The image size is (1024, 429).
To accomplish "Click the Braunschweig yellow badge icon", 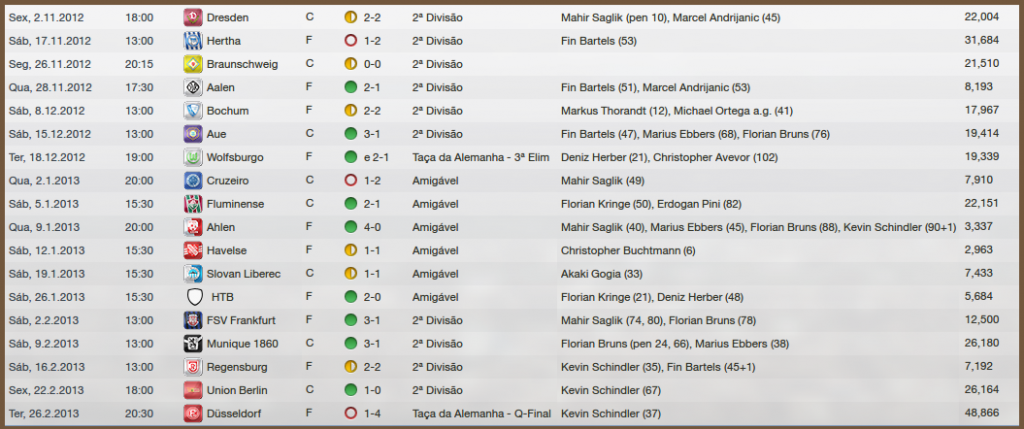I will click(x=193, y=64).
